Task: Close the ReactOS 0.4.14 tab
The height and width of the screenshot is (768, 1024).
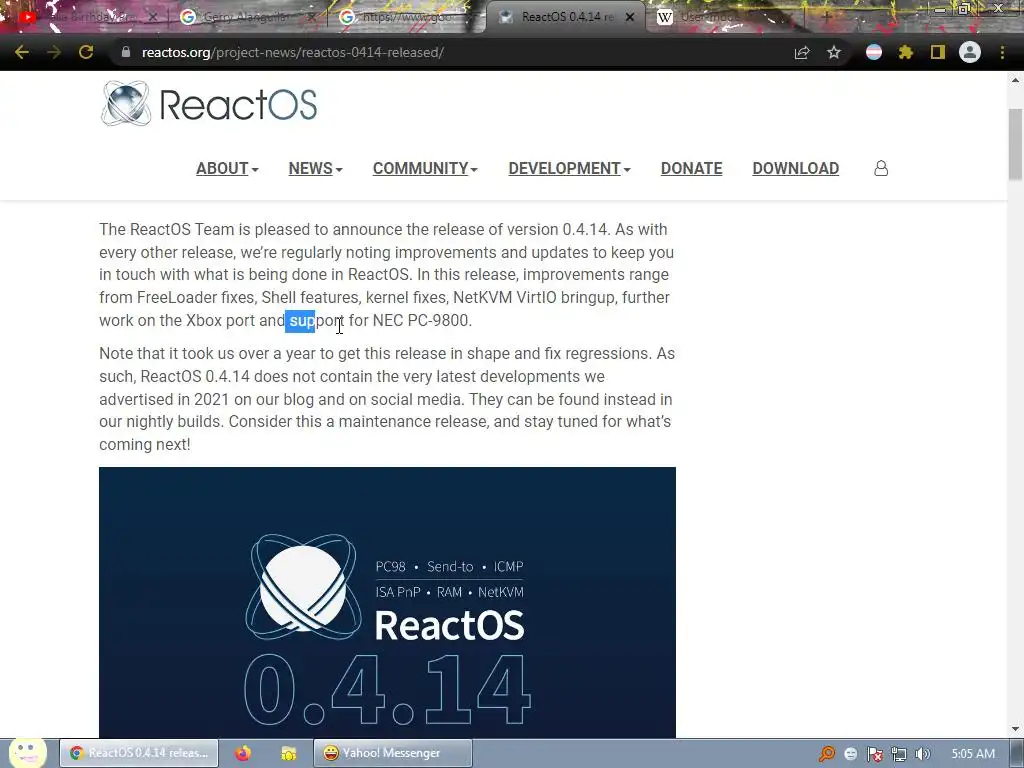Action: point(630,17)
